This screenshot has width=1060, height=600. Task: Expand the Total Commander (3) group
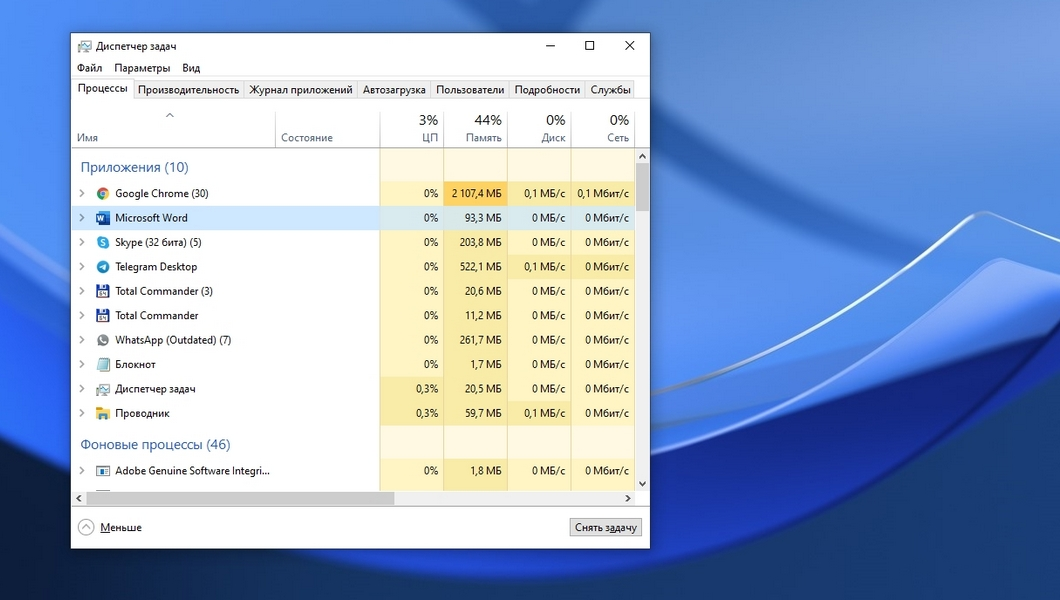pos(82,291)
